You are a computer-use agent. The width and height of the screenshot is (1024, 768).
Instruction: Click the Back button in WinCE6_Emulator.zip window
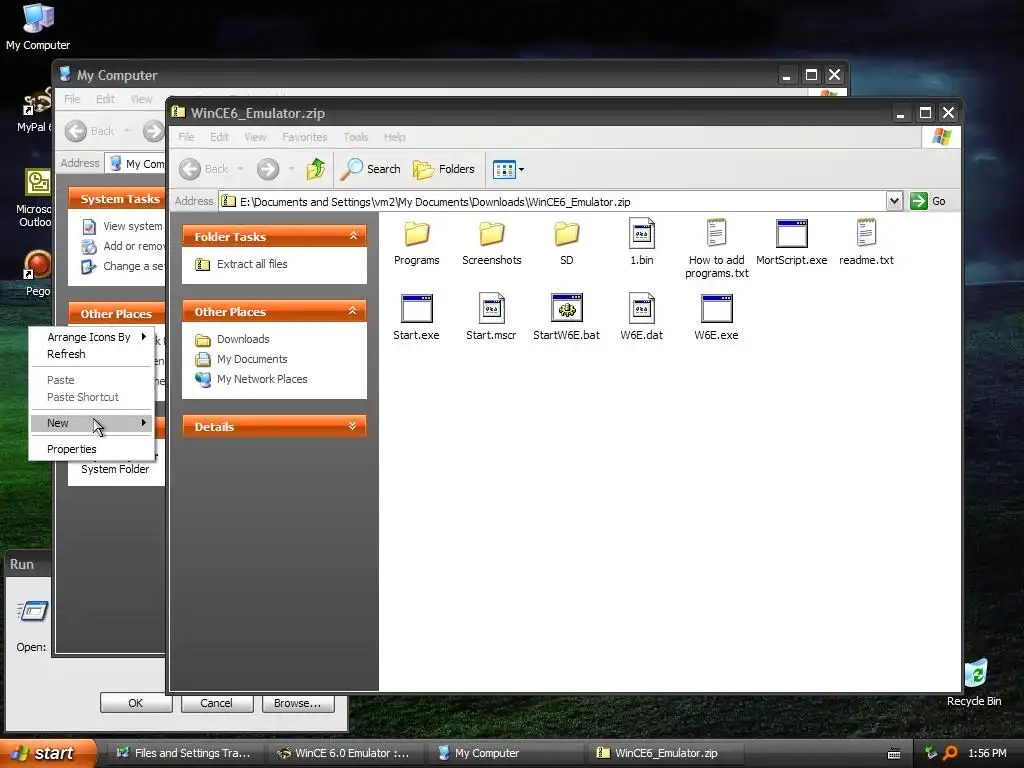[203, 169]
